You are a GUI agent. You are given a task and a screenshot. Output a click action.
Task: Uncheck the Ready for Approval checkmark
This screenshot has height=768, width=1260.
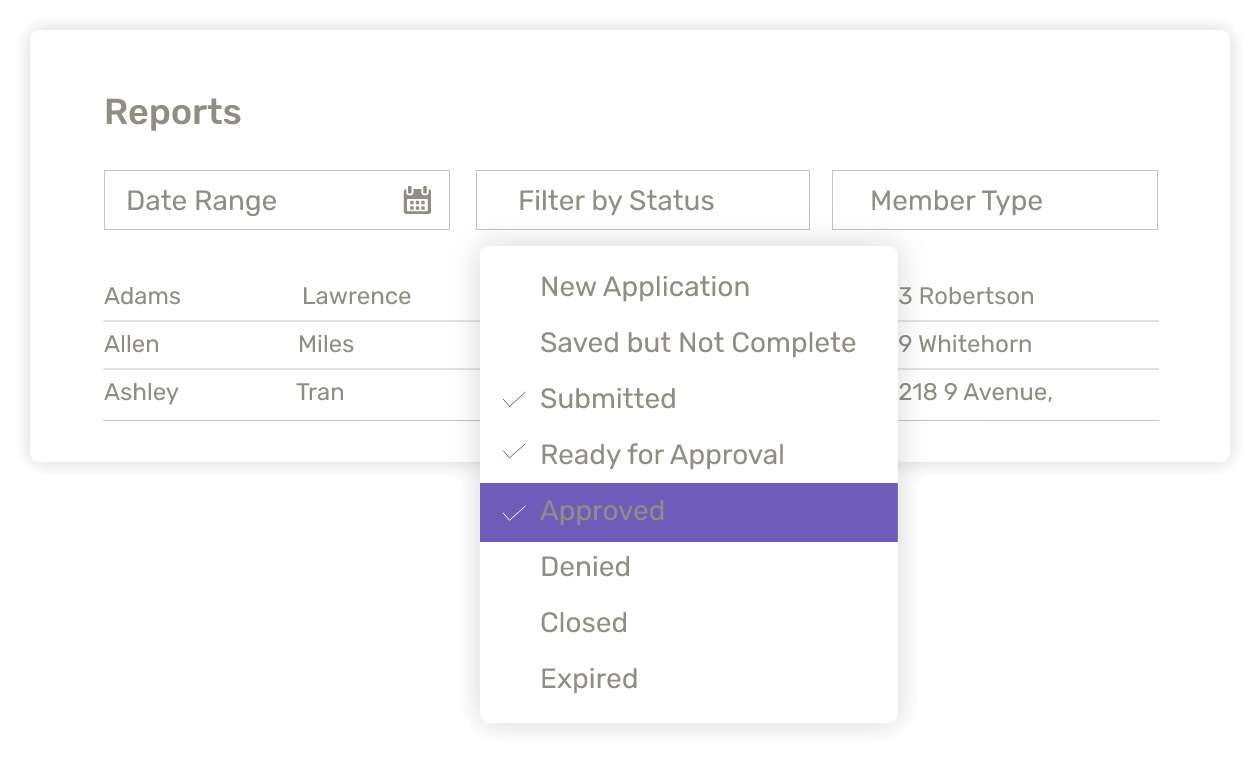(x=514, y=454)
